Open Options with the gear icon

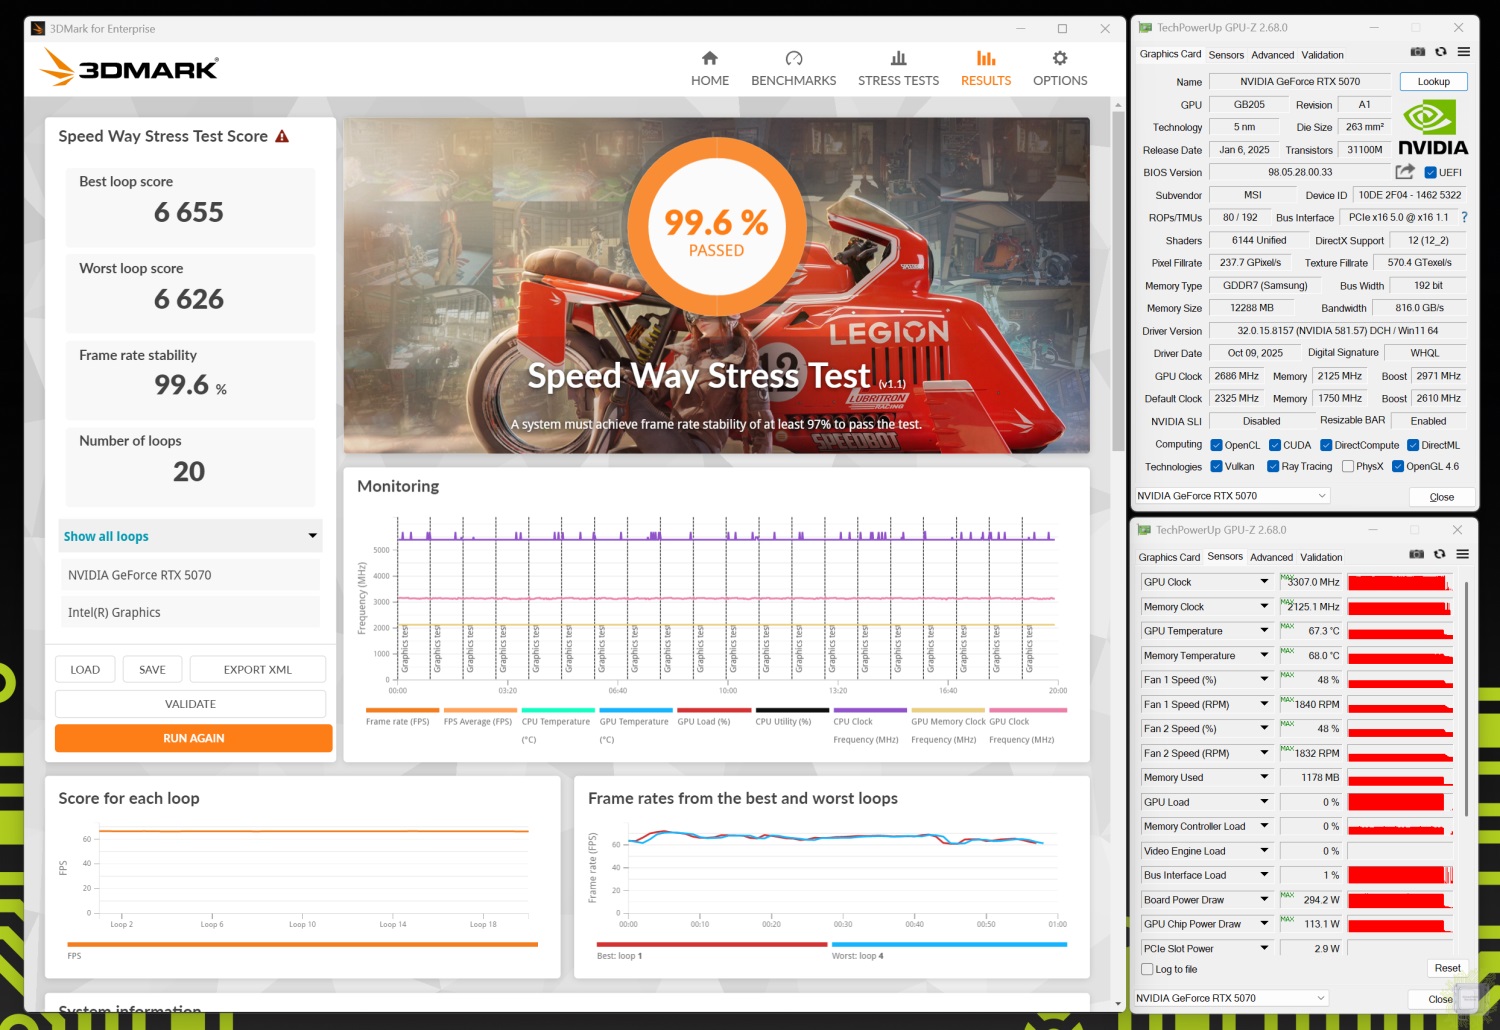[x=1060, y=59]
